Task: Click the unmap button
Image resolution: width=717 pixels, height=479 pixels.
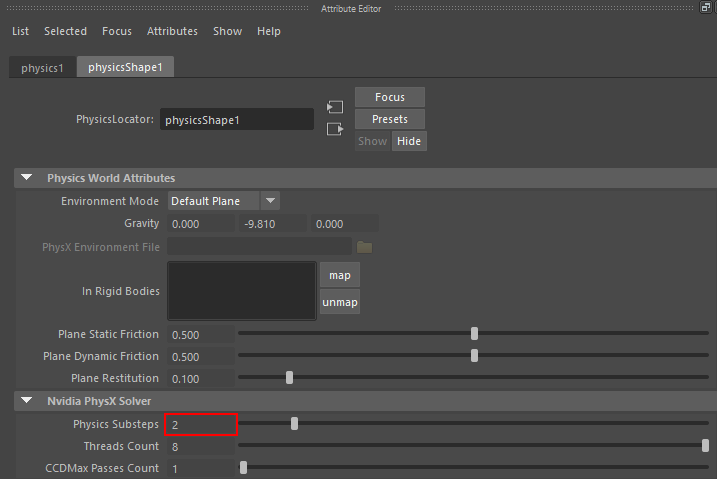Action: 340,302
